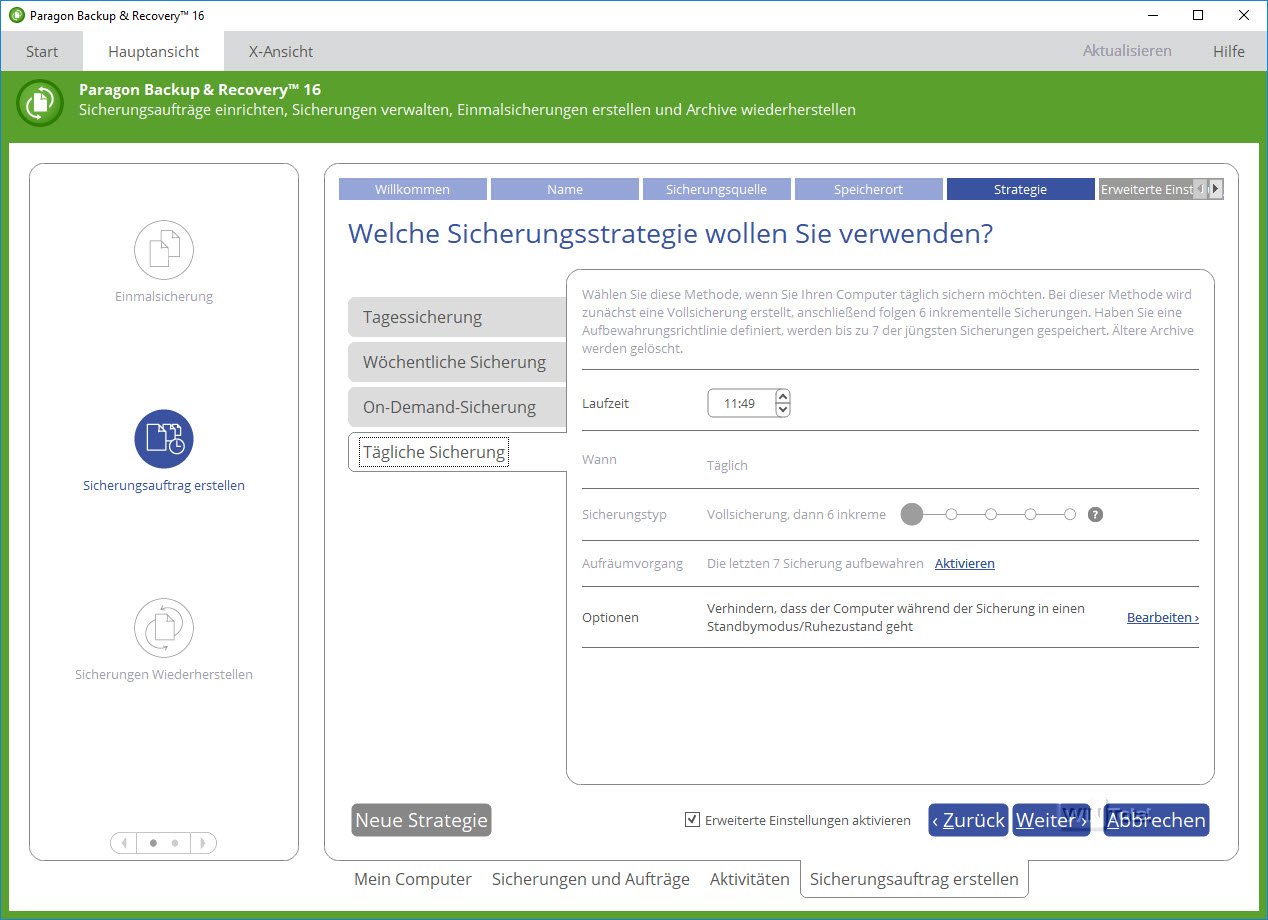
Task: Go to the Name wizard step
Action: (565, 189)
